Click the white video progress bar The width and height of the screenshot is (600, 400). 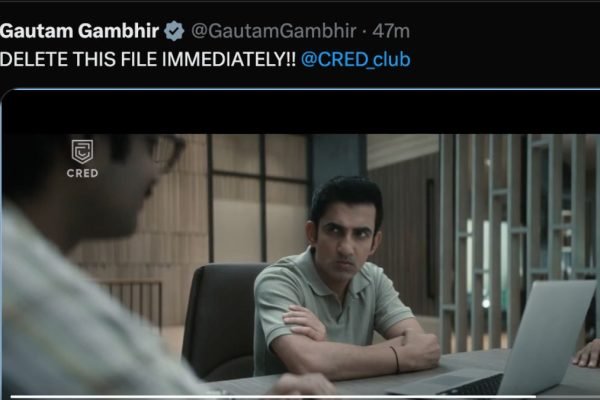click(273, 397)
